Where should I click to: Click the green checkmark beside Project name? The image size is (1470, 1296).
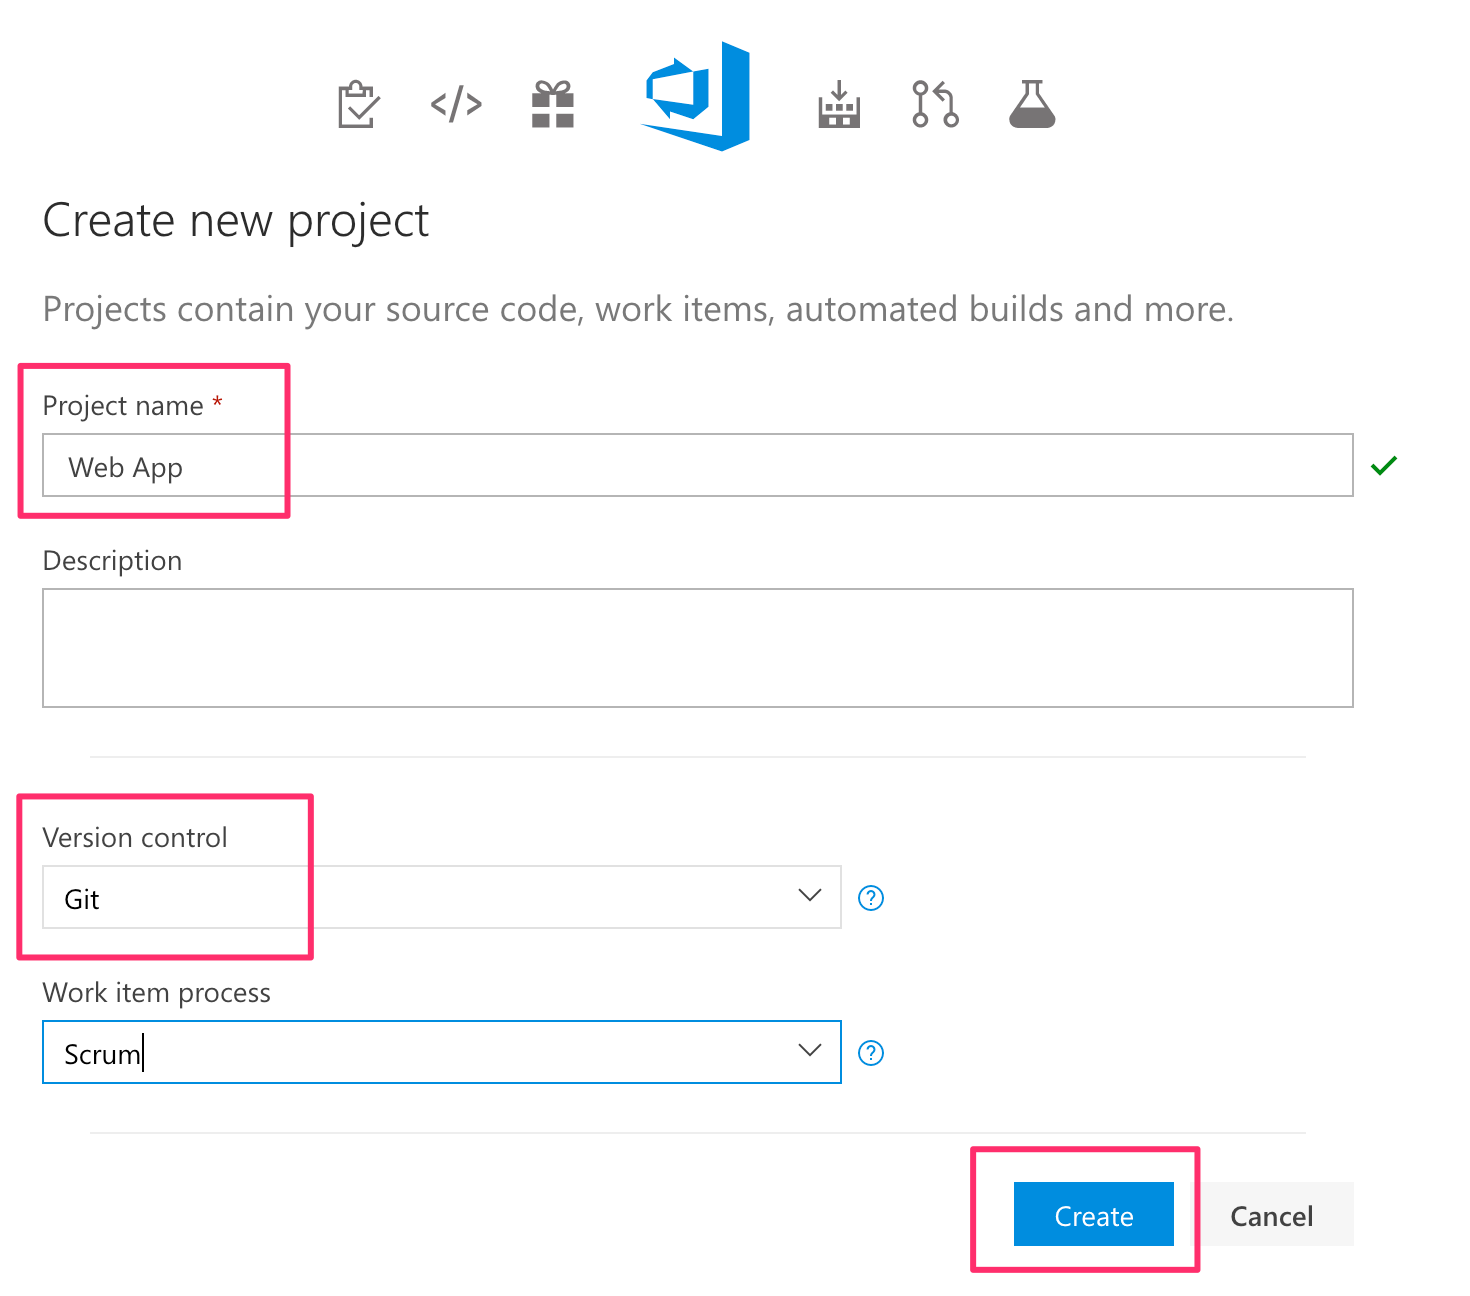coord(1384,465)
